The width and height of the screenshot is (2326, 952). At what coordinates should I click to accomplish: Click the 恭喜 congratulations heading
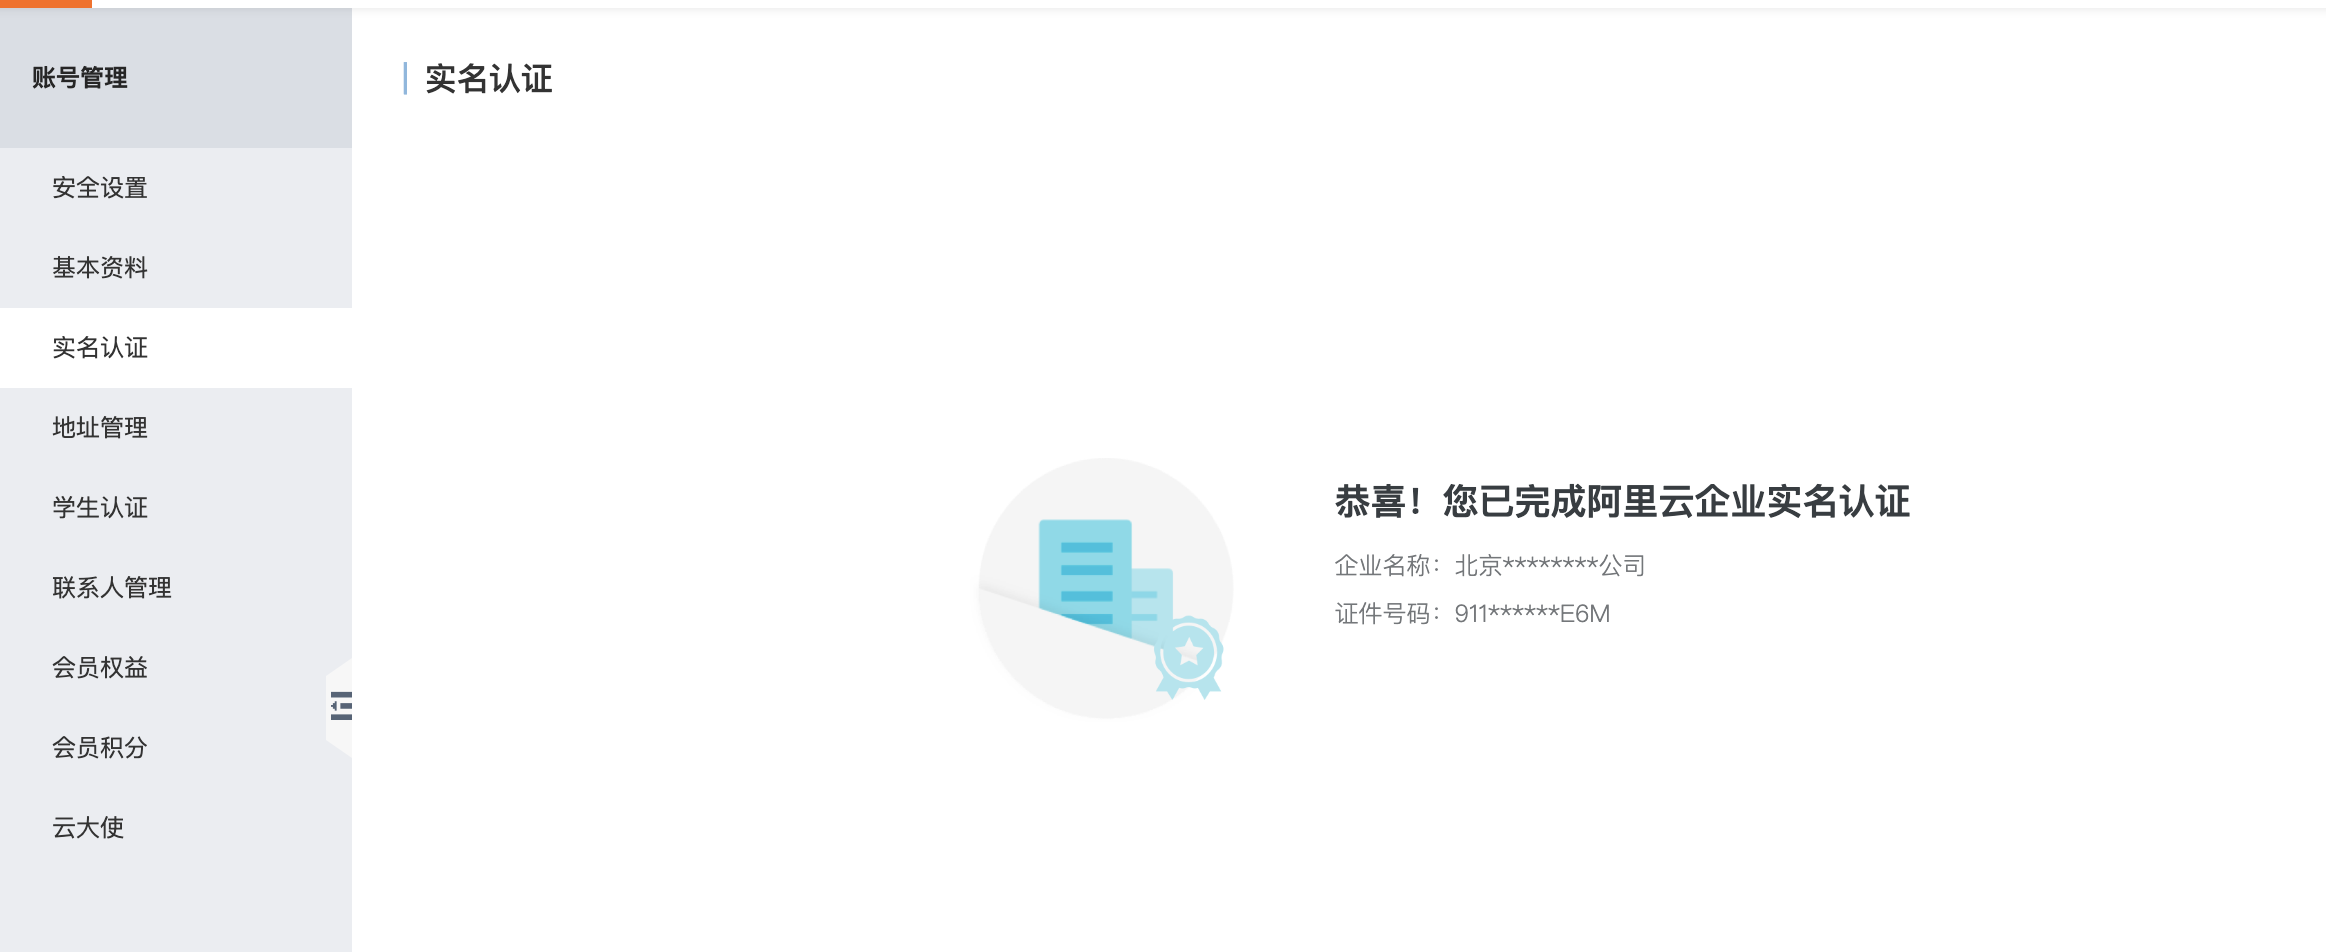tap(1622, 502)
